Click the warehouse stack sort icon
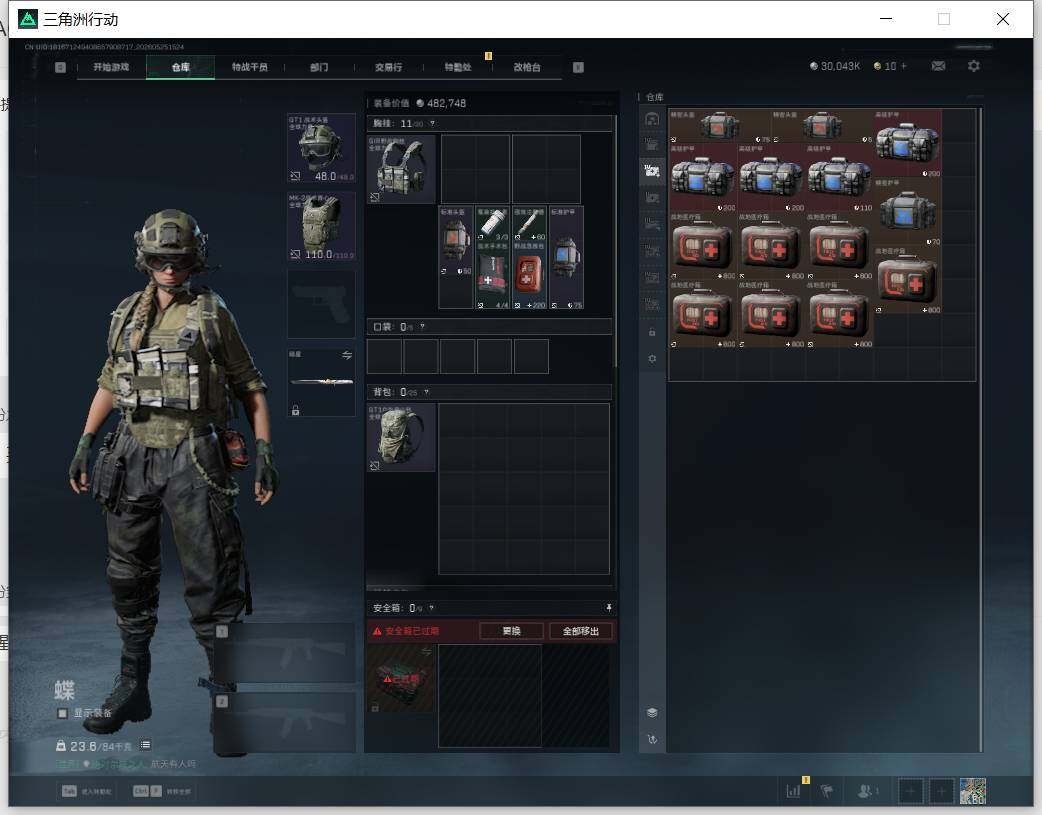The height and width of the screenshot is (815, 1042). 653,713
